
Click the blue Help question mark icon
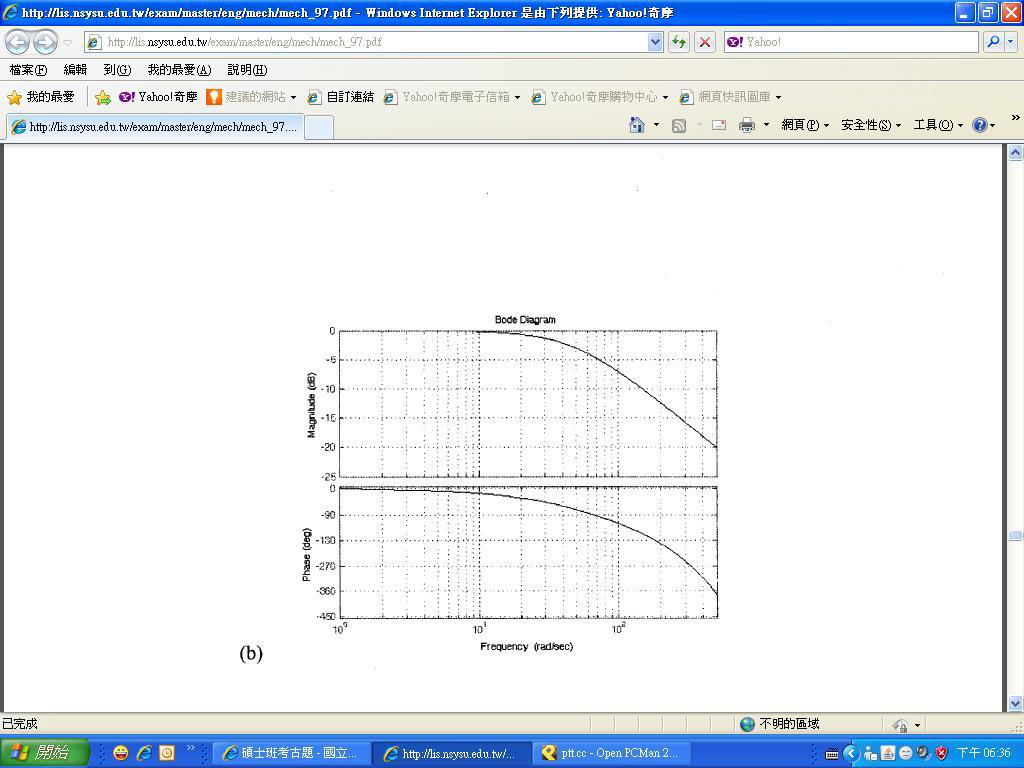[x=980, y=125]
